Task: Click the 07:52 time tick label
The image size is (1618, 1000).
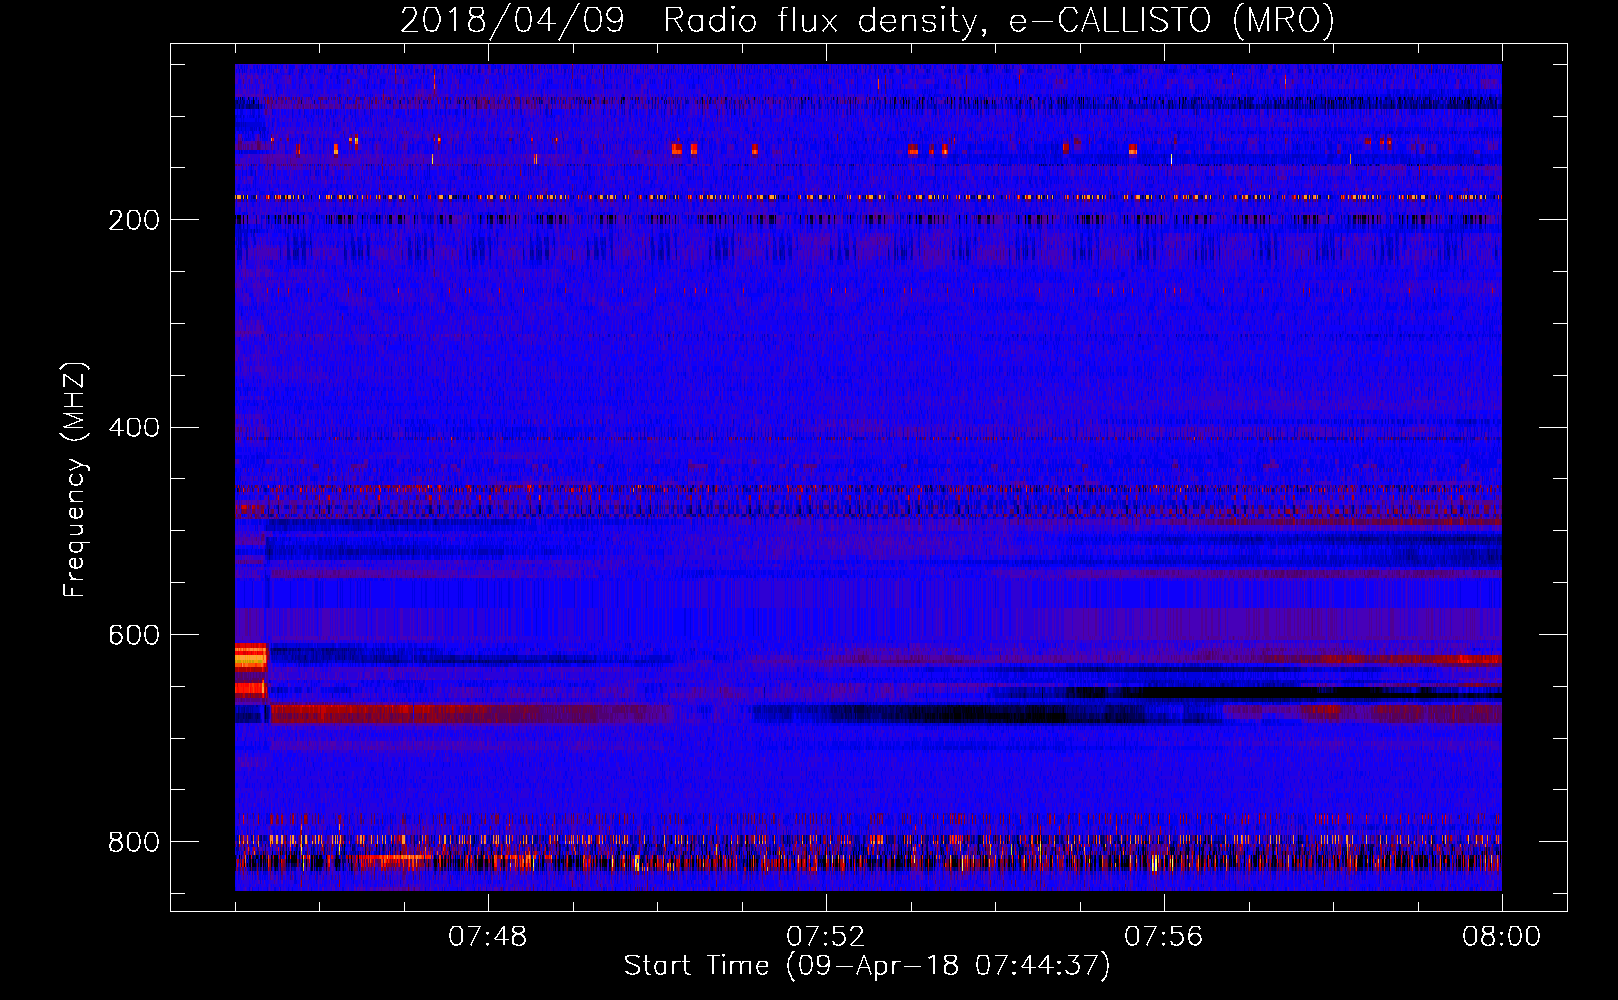Action: pos(825,937)
